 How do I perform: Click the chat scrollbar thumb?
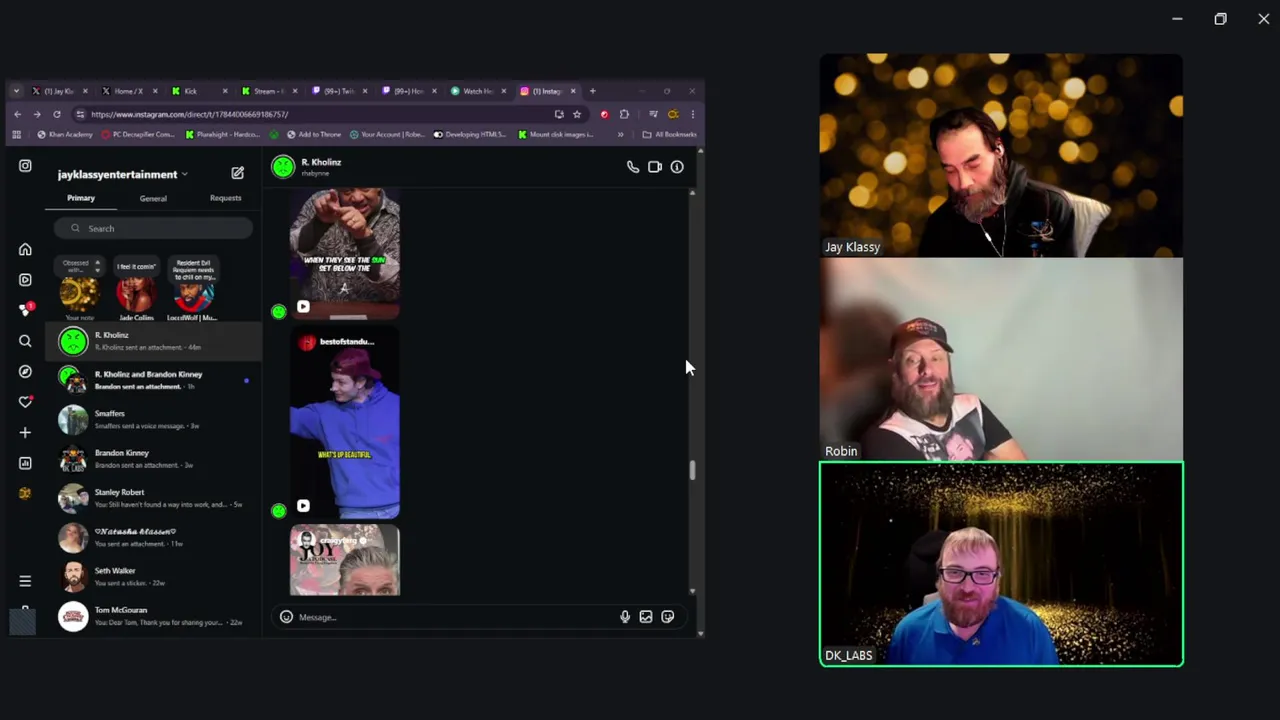point(692,470)
